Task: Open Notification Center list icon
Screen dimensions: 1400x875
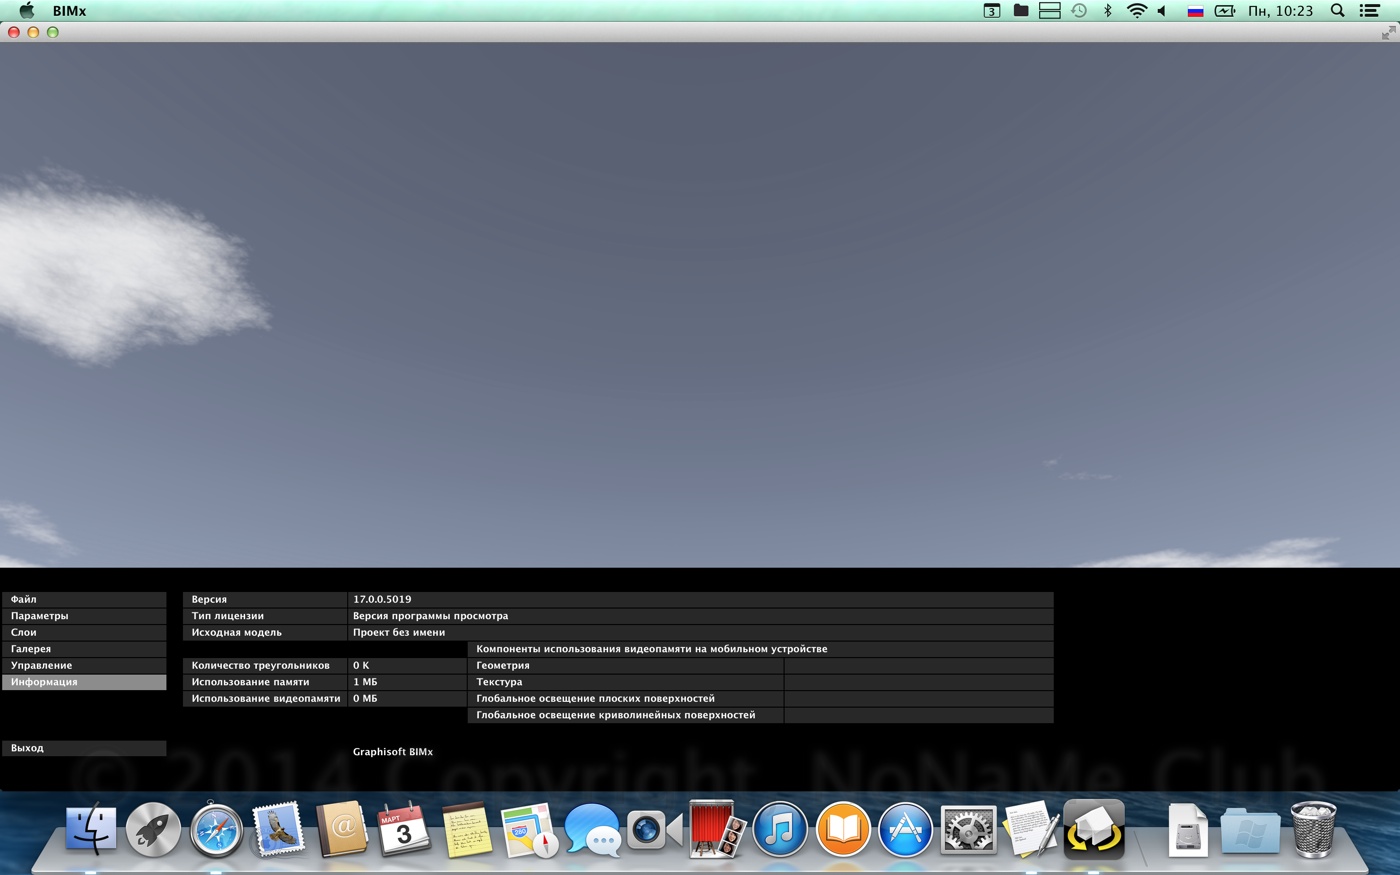Action: (x=1370, y=11)
